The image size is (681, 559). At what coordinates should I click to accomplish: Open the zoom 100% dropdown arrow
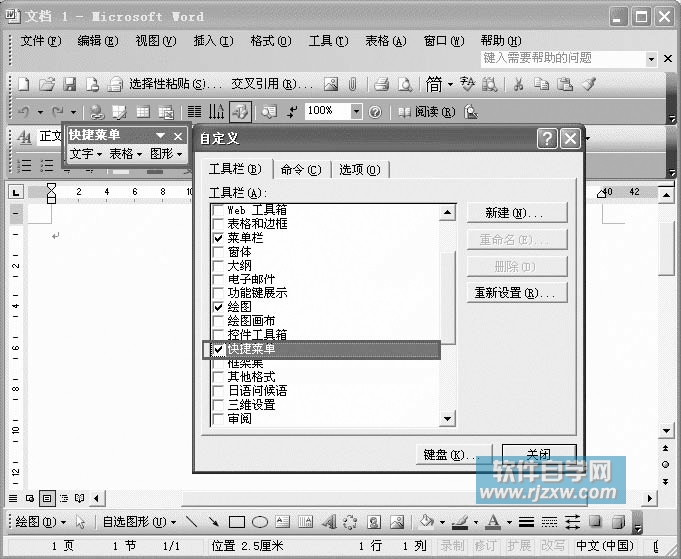tap(356, 112)
